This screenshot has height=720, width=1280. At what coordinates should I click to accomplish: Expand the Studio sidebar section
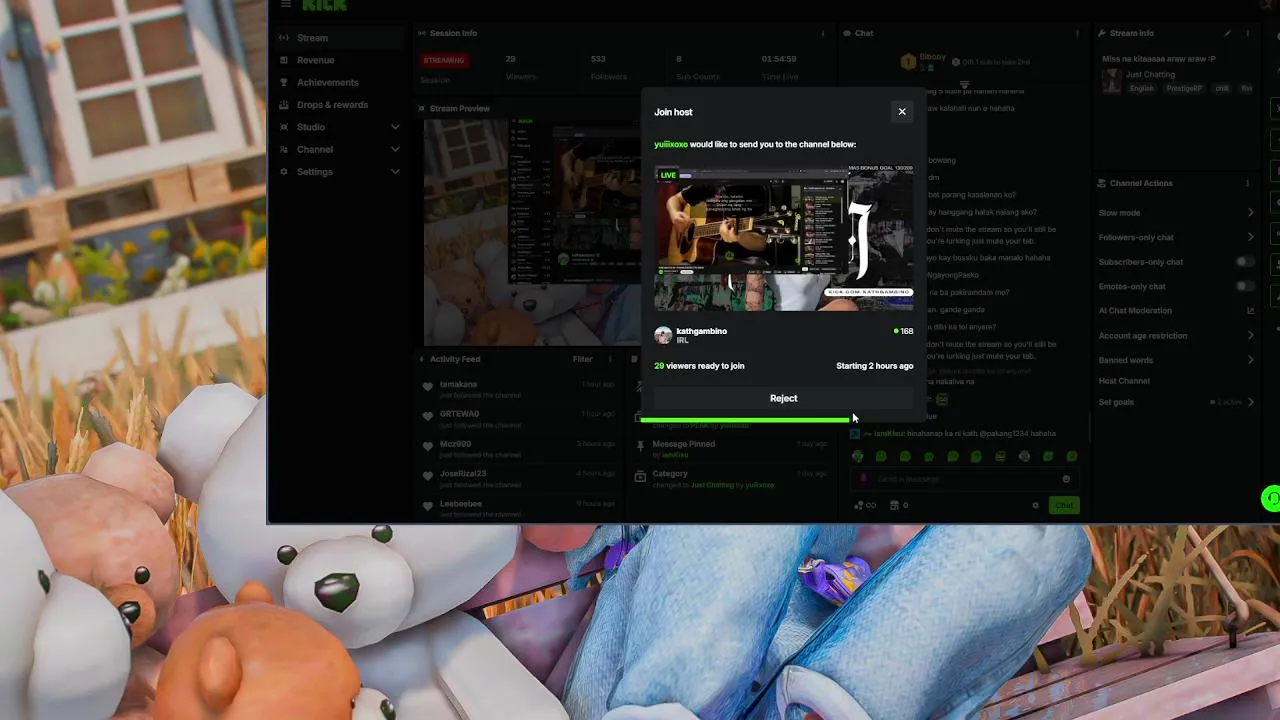pyautogui.click(x=339, y=127)
